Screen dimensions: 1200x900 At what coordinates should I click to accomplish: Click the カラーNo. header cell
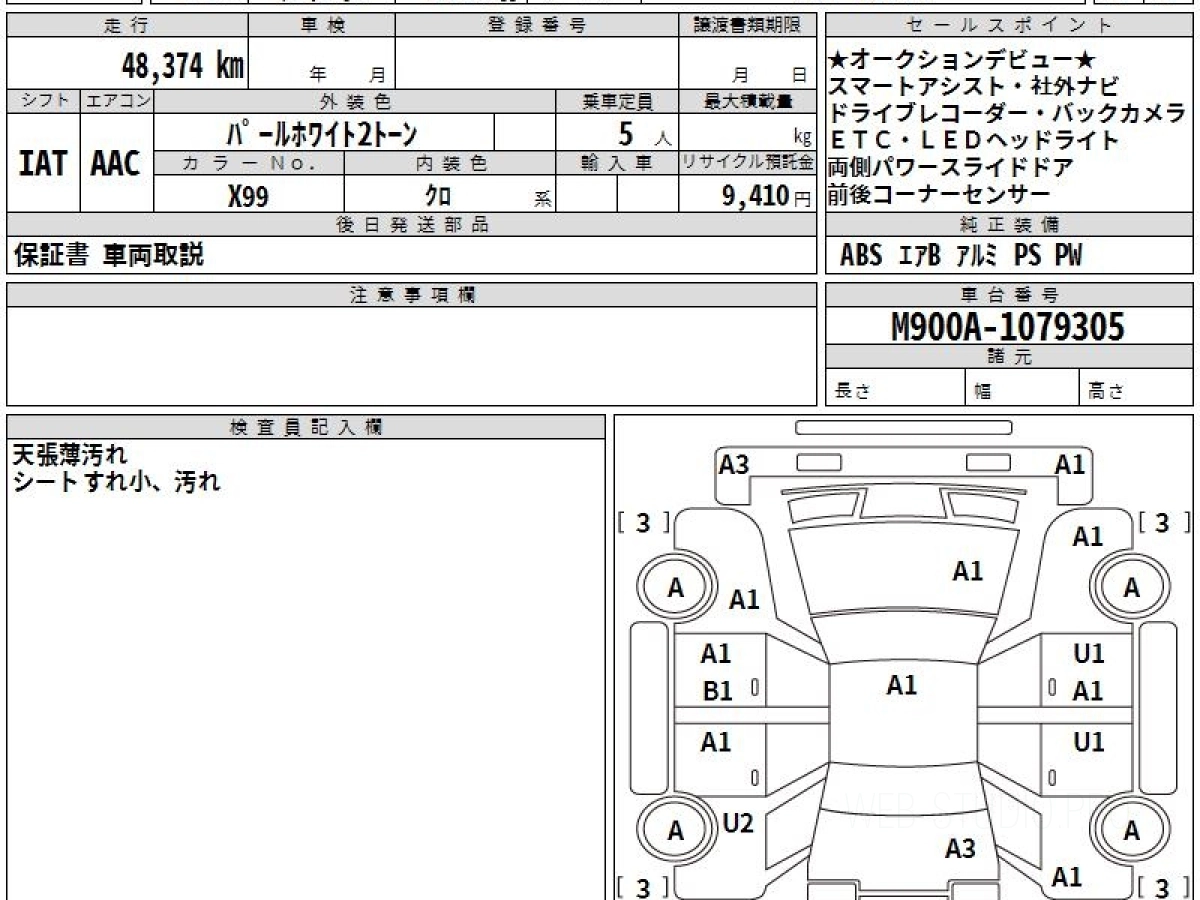click(x=250, y=163)
